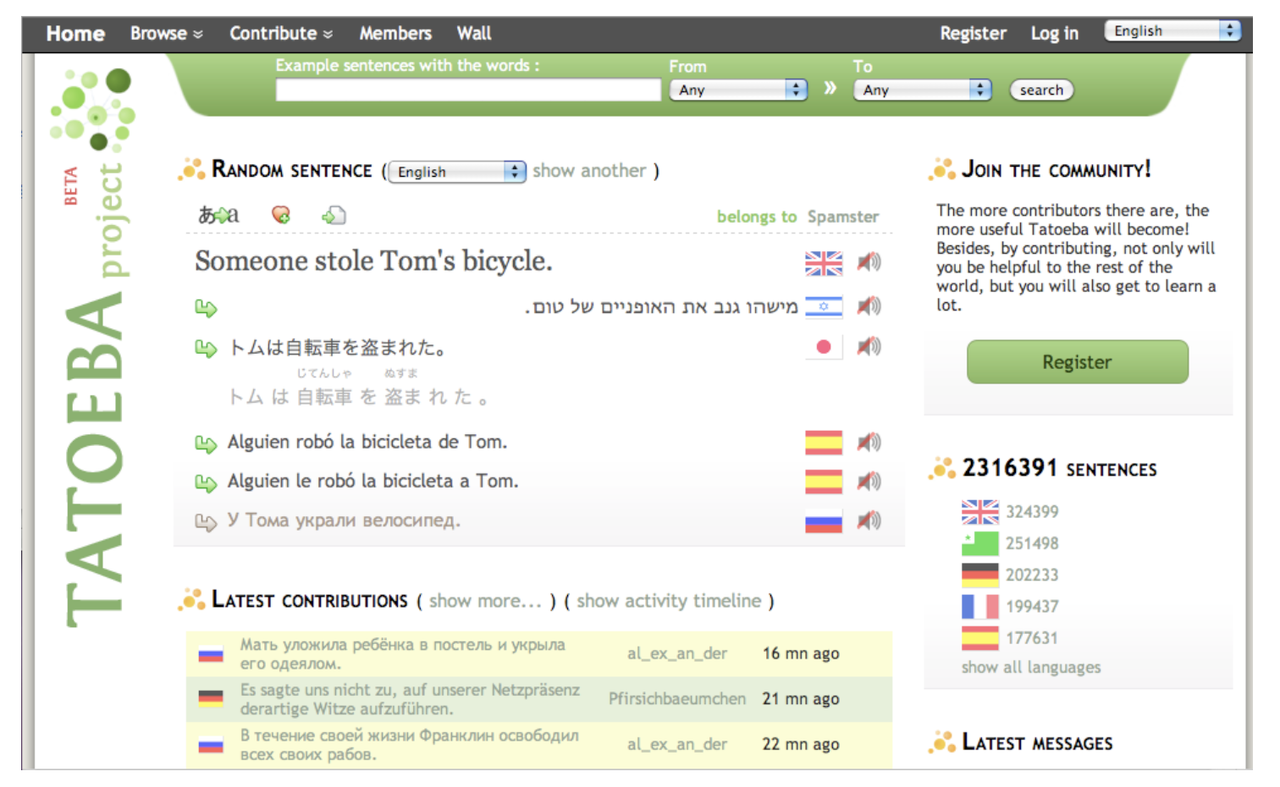Click German flag in sentence statistics
1280x787 pixels.
[x=980, y=575]
